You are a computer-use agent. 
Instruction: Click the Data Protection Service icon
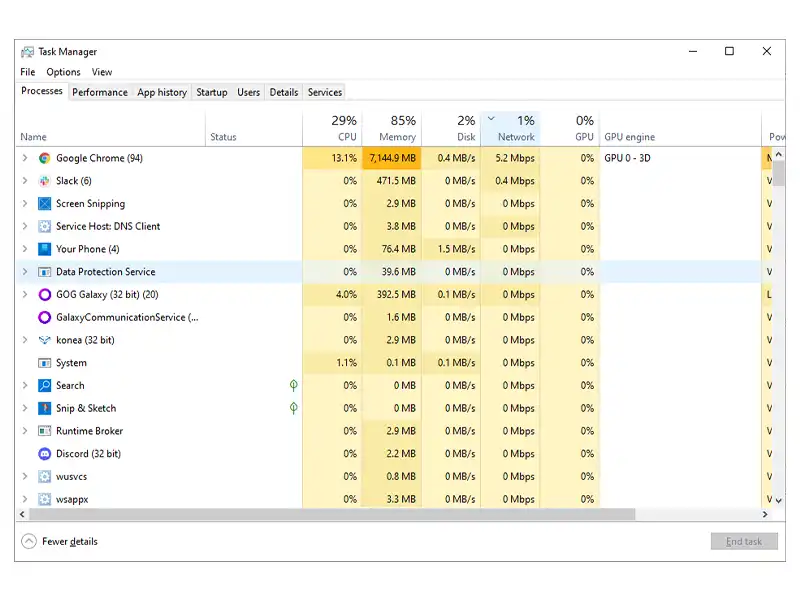(44, 272)
